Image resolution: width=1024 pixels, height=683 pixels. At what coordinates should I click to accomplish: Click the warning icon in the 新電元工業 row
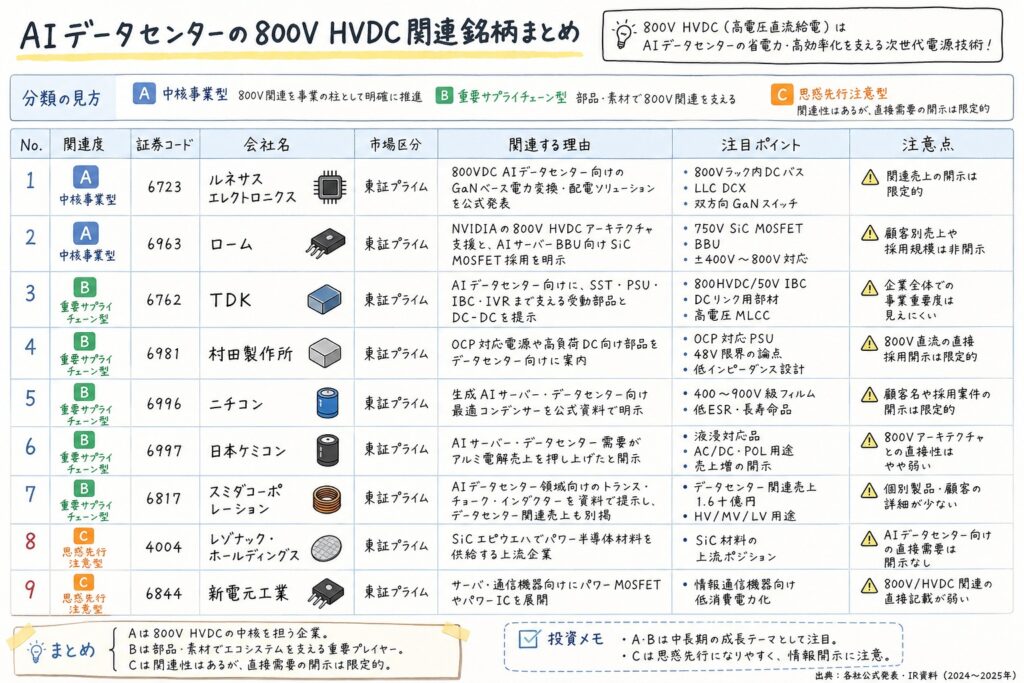[869, 586]
